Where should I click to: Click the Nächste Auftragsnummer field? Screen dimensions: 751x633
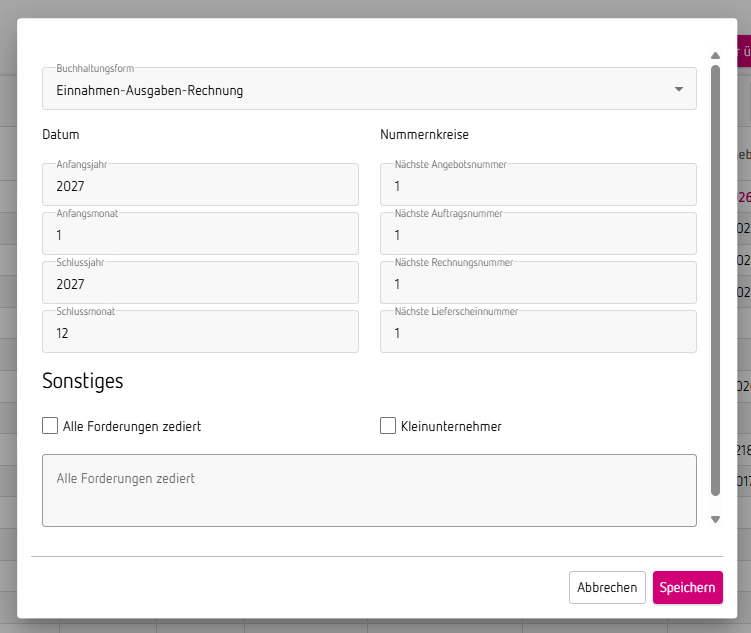coord(538,235)
